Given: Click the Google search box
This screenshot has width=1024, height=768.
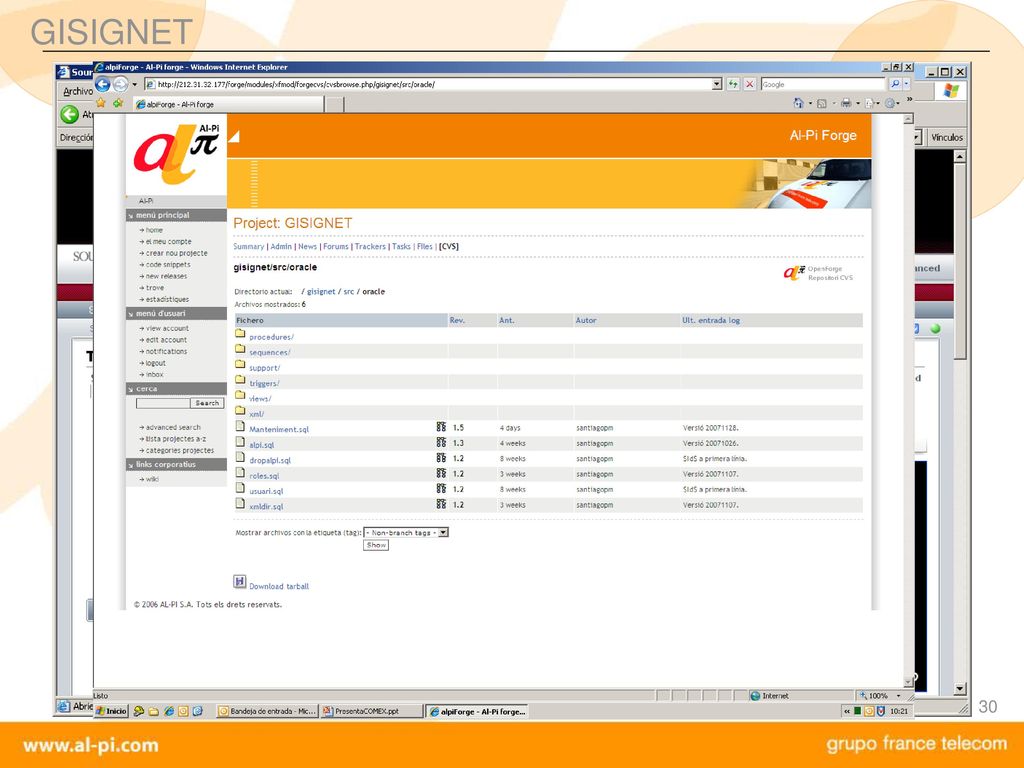Looking at the screenshot, I should pyautogui.click(x=822, y=84).
